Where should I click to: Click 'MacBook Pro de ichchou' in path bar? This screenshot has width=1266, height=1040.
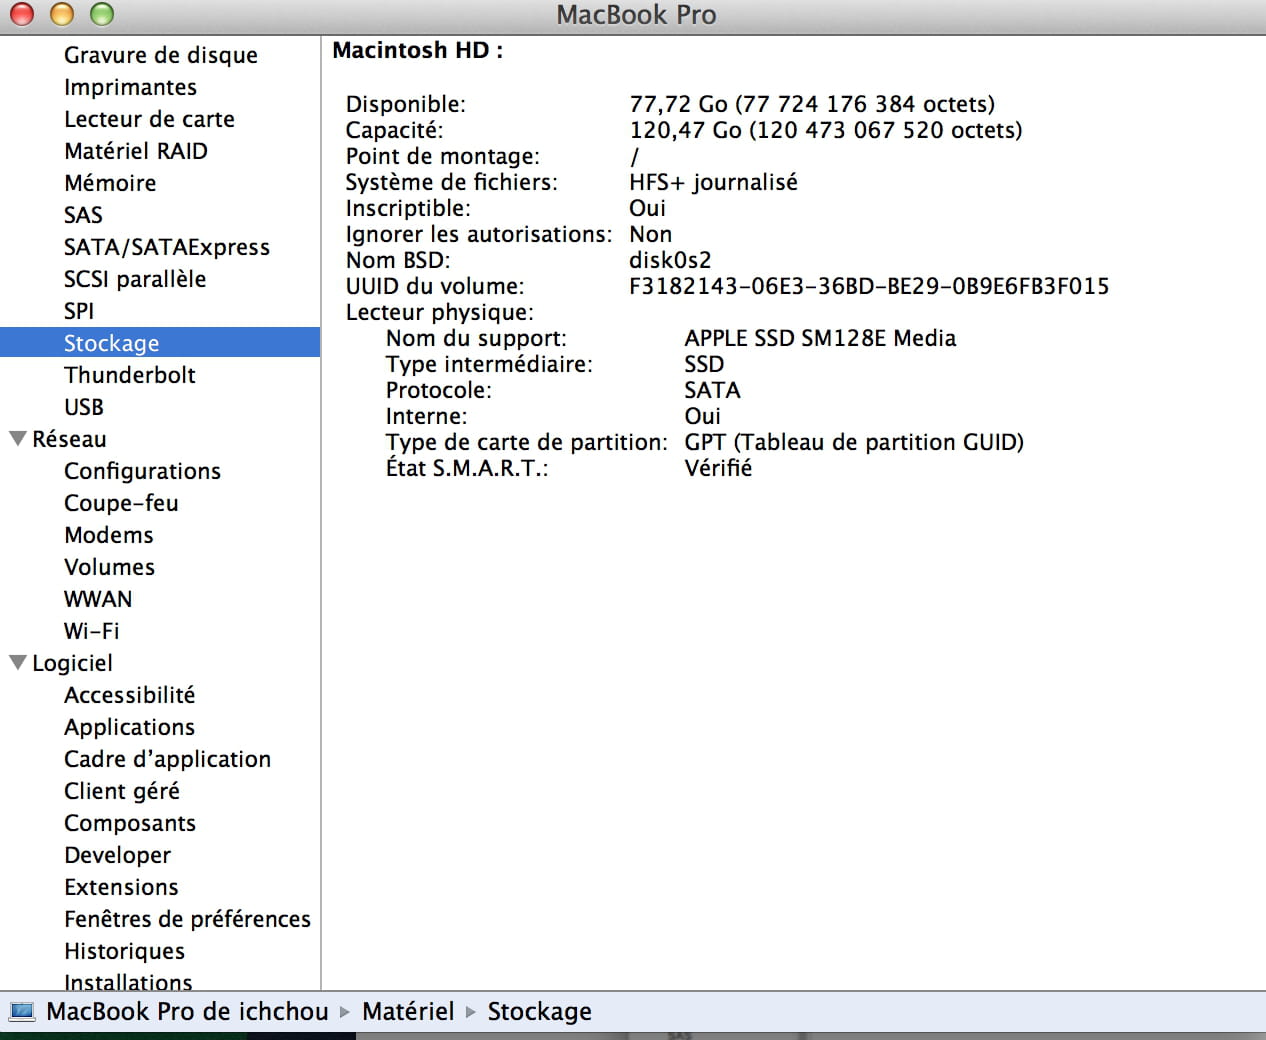187,1012
